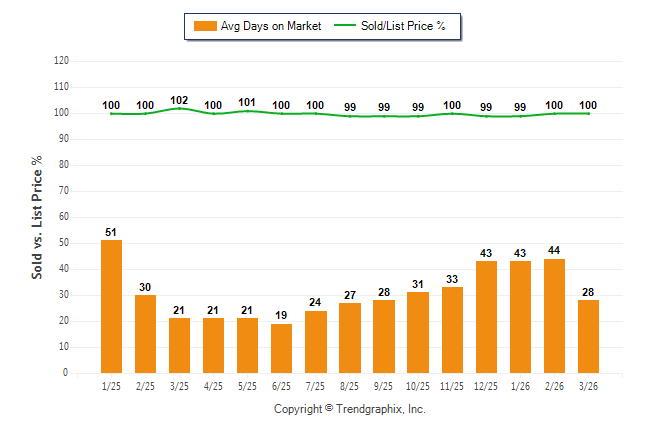
Task: Toggle the Avg Days on Market legend label
Action: click(x=271, y=26)
